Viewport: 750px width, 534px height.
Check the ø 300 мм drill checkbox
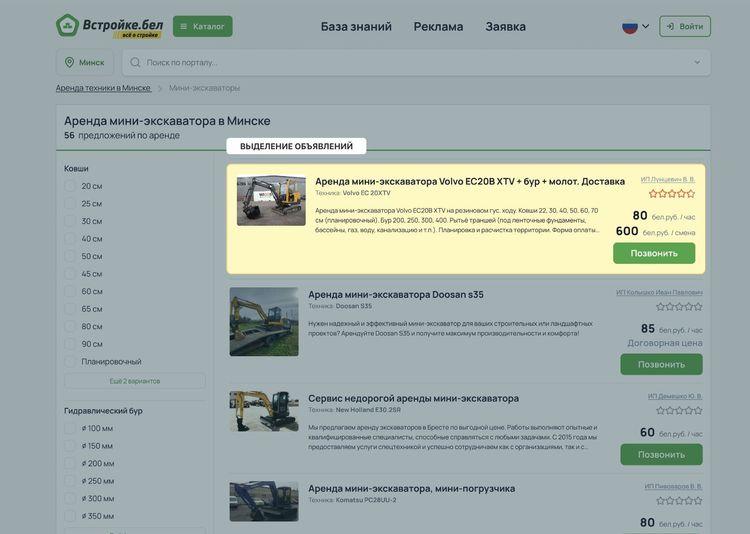[x=70, y=499]
